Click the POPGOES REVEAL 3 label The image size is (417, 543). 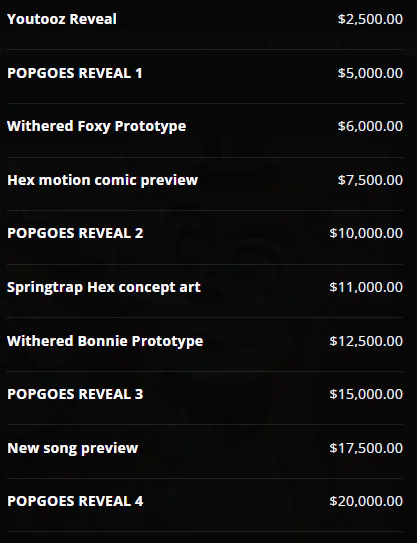click(x=75, y=394)
